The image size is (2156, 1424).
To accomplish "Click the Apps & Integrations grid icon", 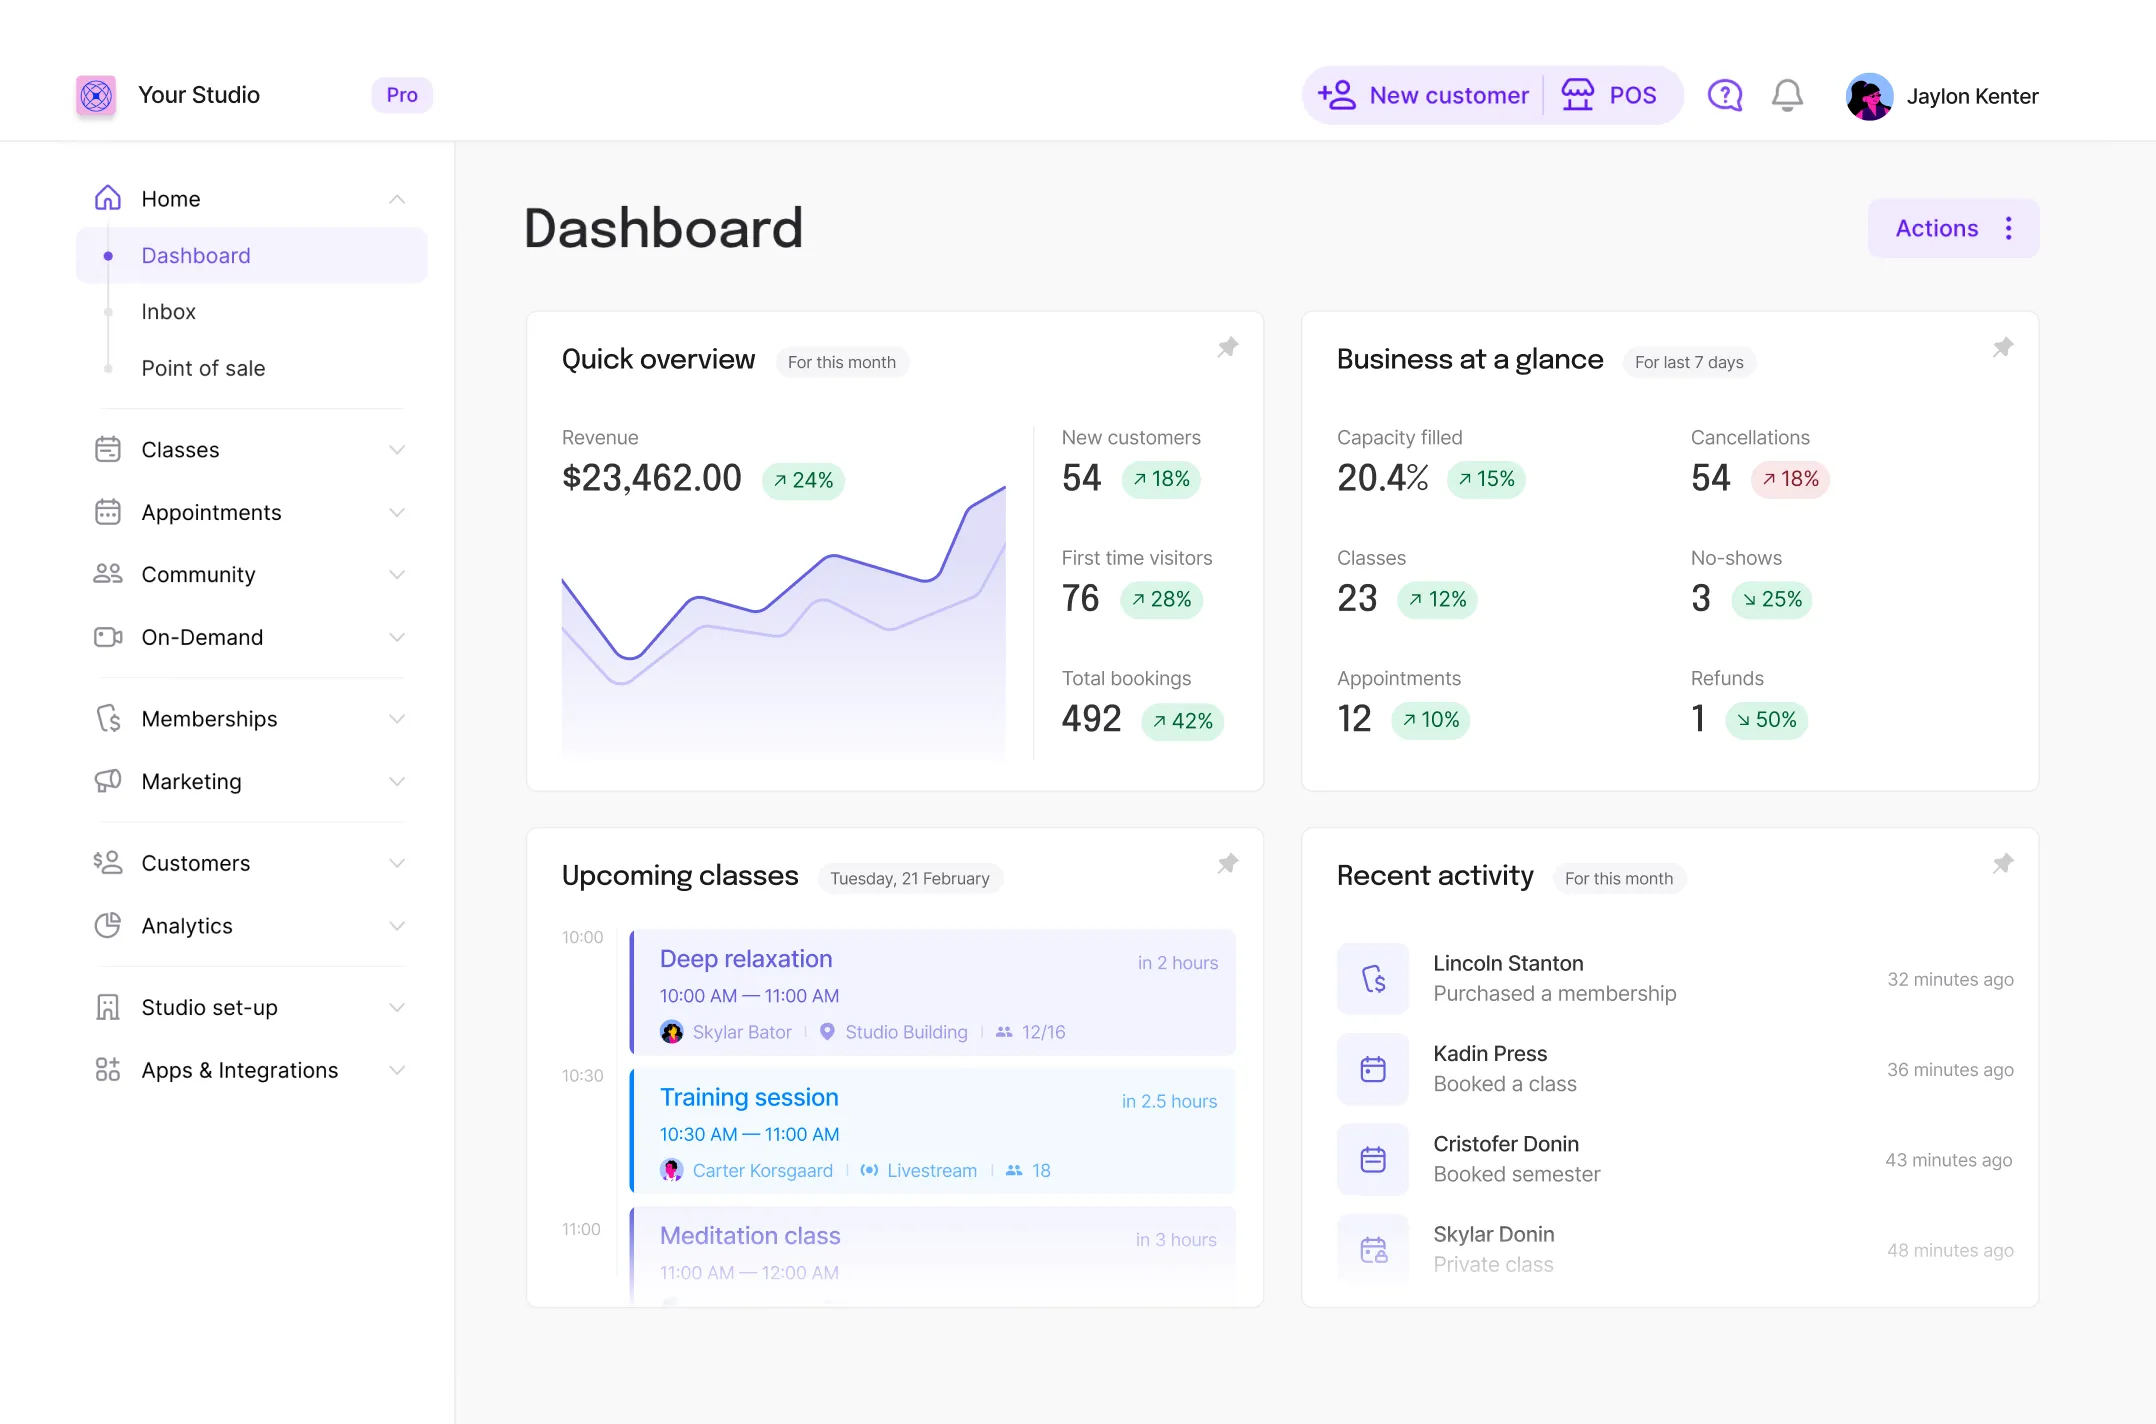I will [x=108, y=1070].
